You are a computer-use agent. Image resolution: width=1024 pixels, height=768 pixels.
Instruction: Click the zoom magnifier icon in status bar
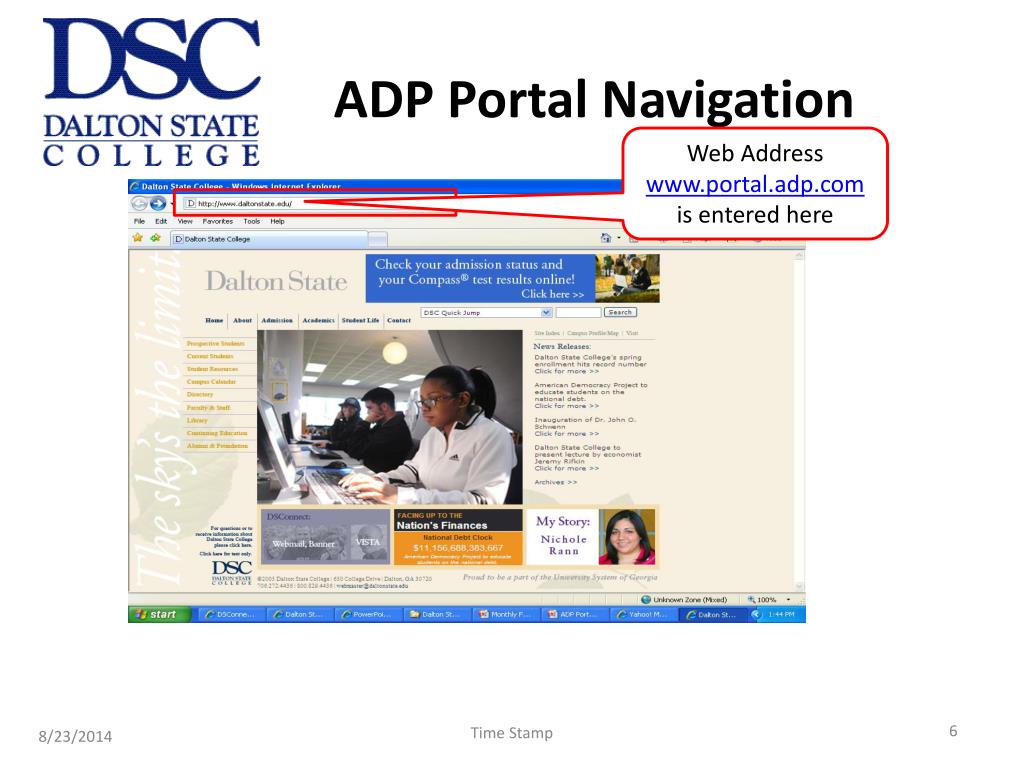tap(751, 600)
